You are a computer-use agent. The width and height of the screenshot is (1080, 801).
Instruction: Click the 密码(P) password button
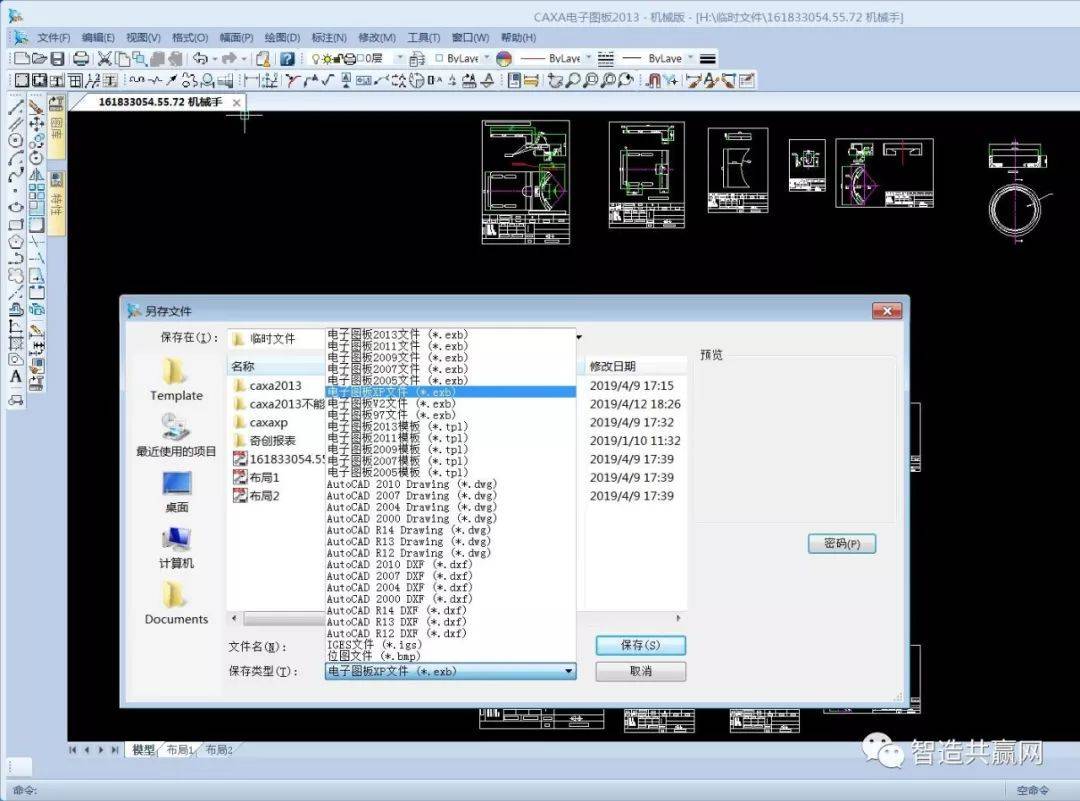click(x=842, y=543)
